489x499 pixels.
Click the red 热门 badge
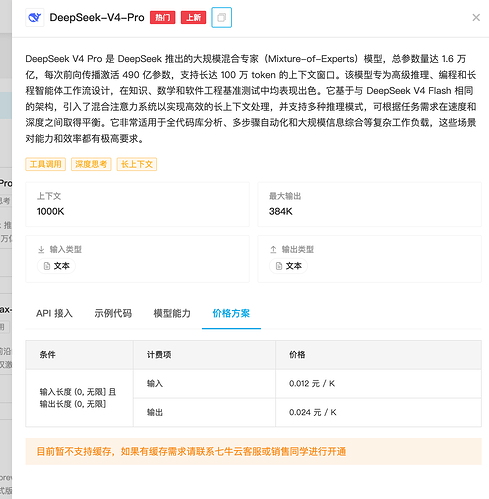(x=162, y=17)
